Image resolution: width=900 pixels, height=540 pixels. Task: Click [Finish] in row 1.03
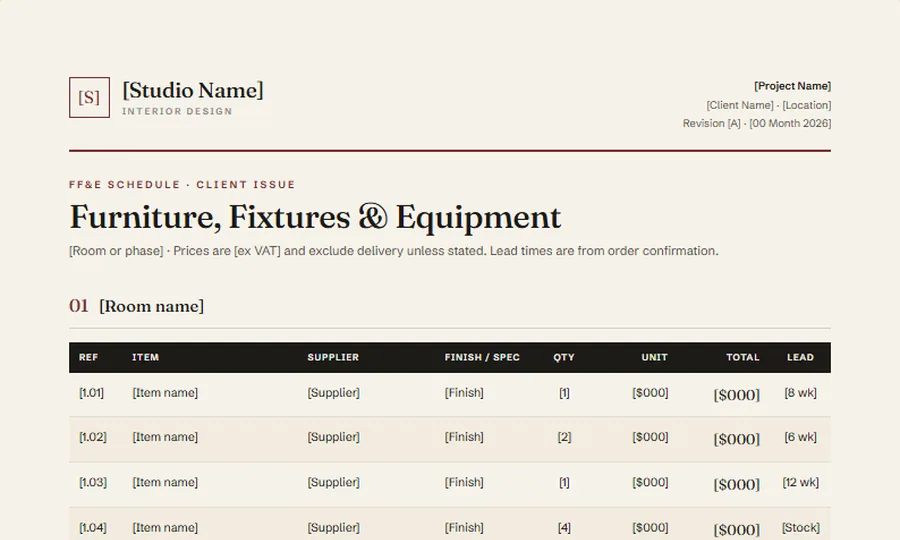click(464, 483)
